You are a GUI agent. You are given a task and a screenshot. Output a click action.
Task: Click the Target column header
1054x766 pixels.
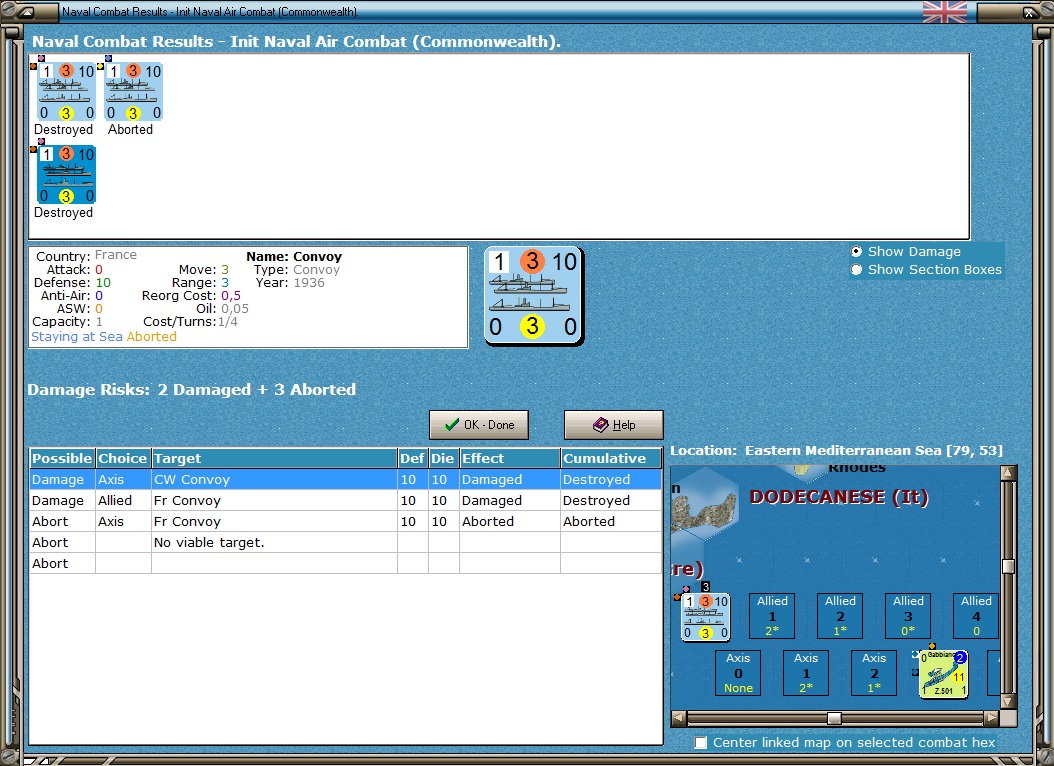click(274, 458)
